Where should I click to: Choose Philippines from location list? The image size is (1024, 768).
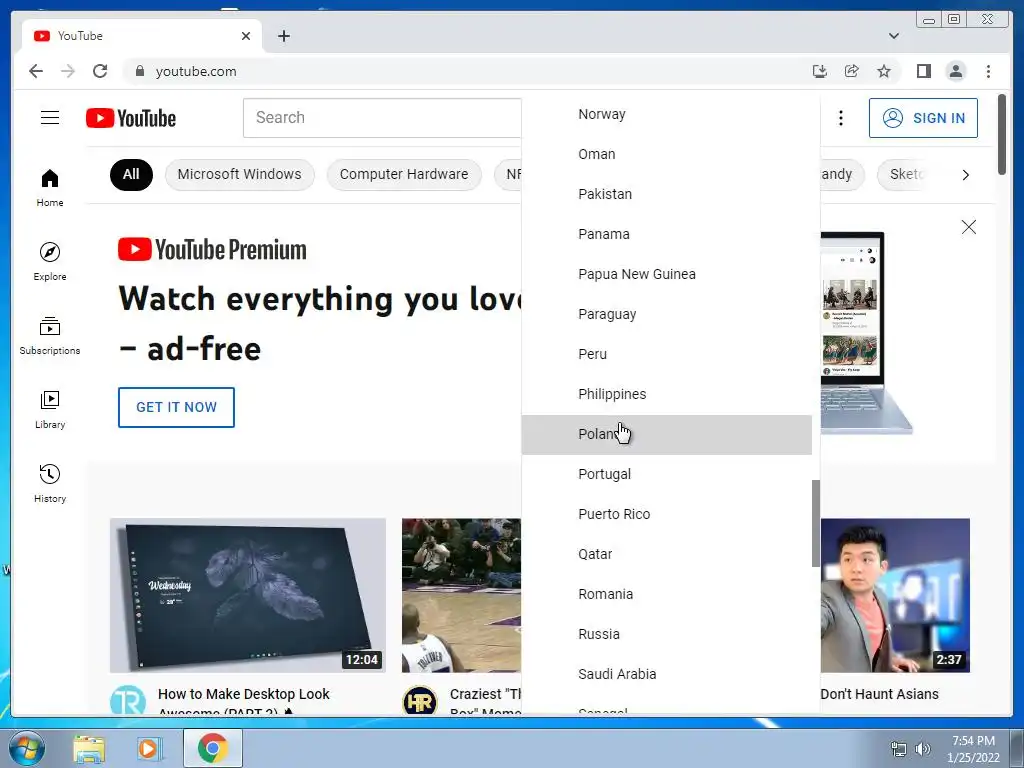click(x=666, y=394)
